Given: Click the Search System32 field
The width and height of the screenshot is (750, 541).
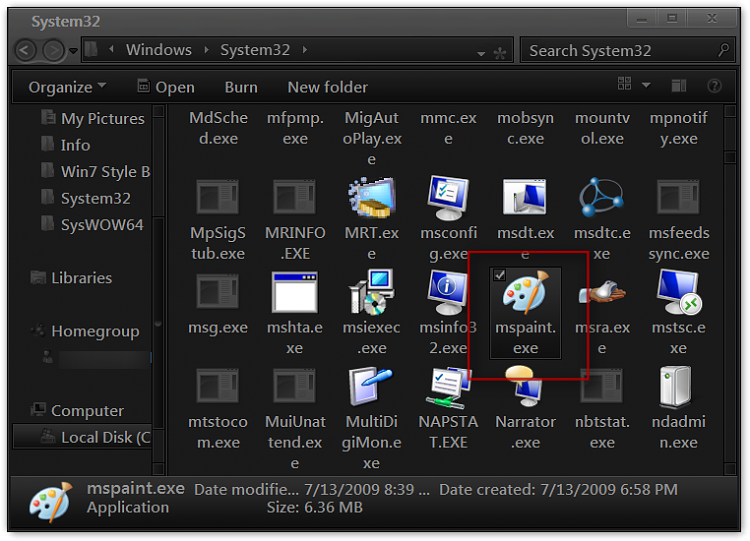Looking at the screenshot, I should [627, 50].
